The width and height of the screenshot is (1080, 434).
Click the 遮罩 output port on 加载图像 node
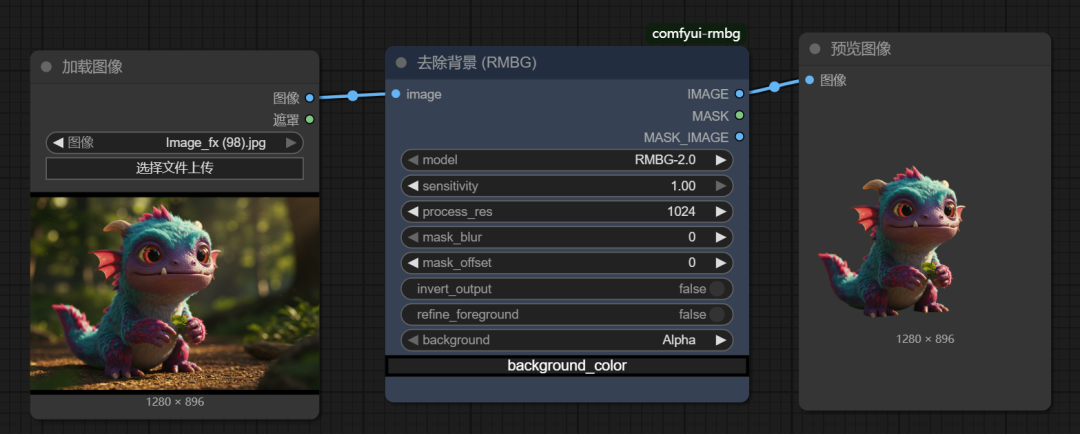click(x=310, y=119)
